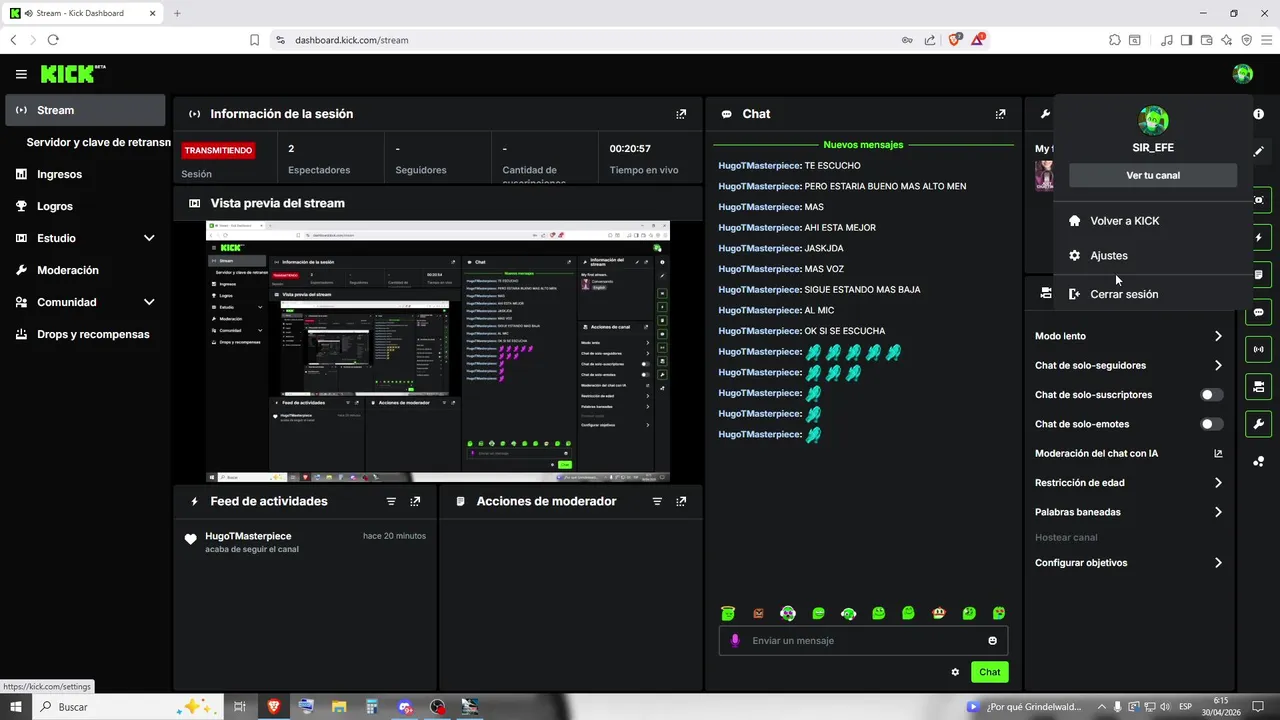Toggle the broadcast signal sidebar icon
Screen dimensions: 1280x720
[1259, 349]
